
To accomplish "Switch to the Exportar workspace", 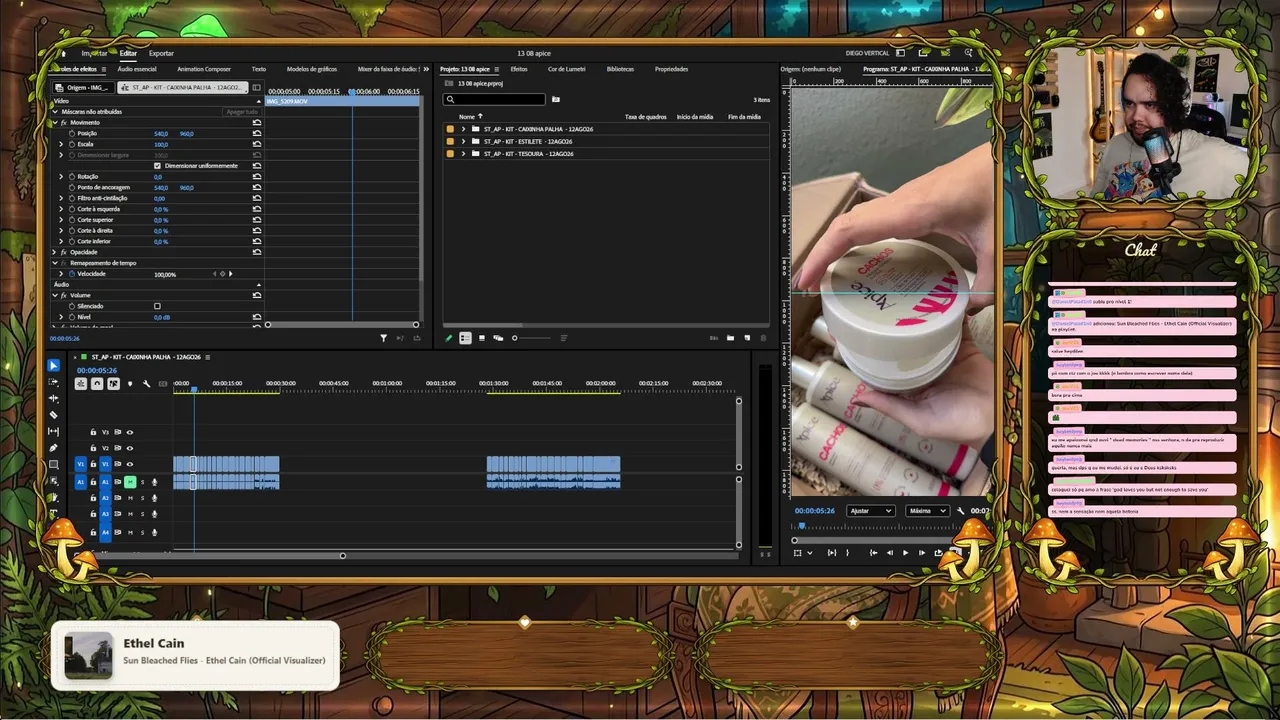I will pos(161,53).
